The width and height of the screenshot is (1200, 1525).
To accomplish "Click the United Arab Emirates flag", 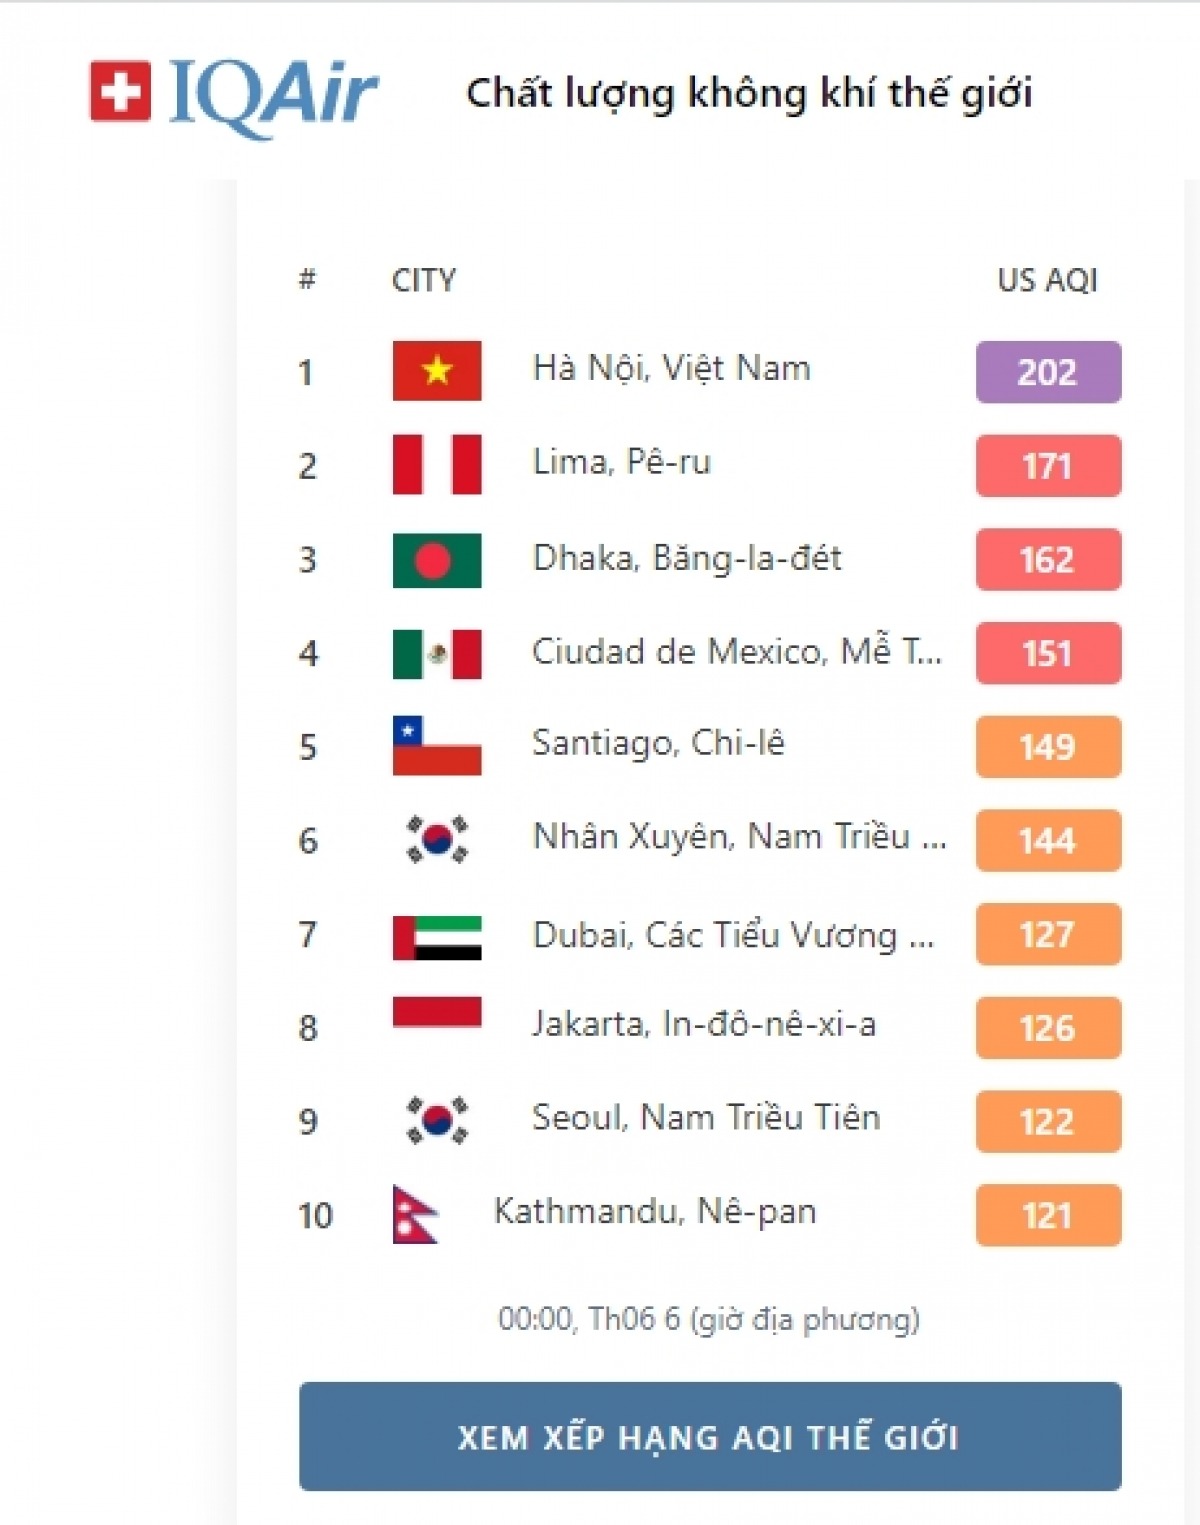I will (x=437, y=937).
